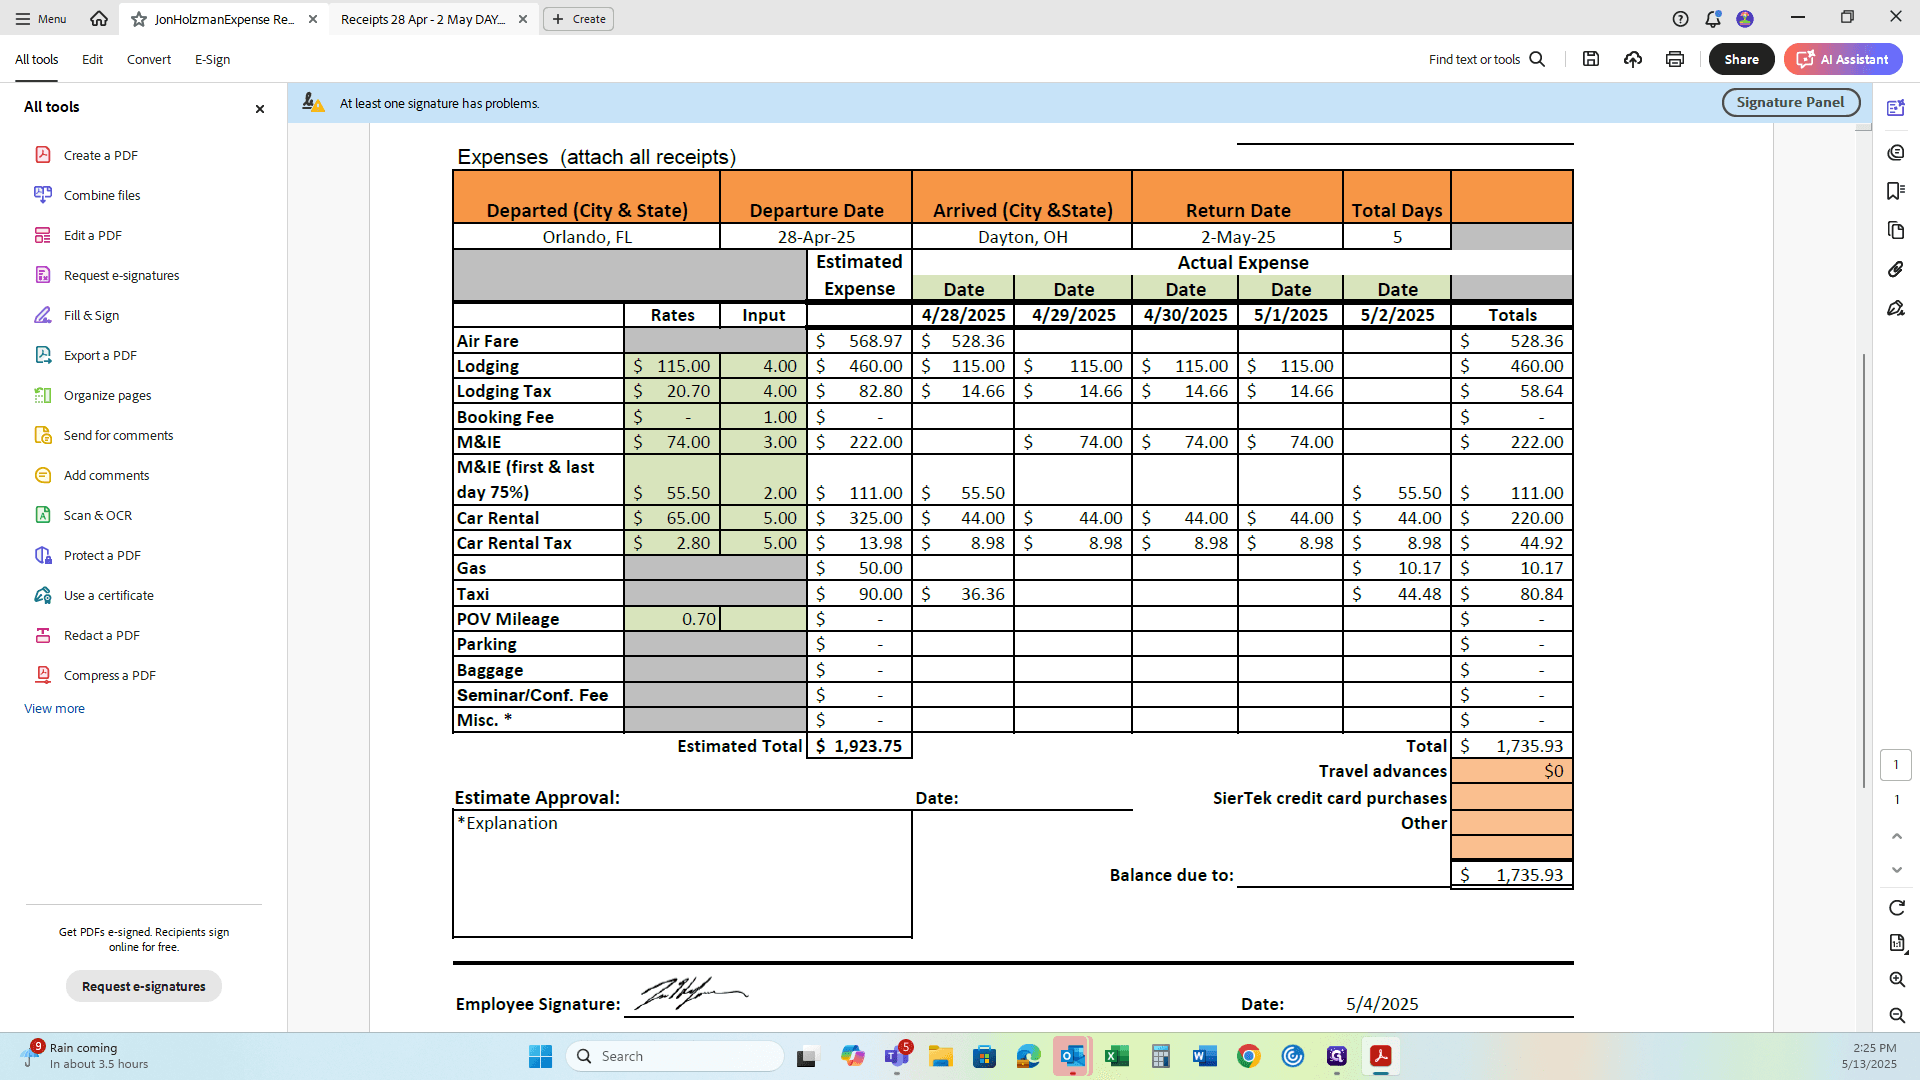Open the Convert tab
Screen dimensions: 1920x1080
tap(148, 59)
